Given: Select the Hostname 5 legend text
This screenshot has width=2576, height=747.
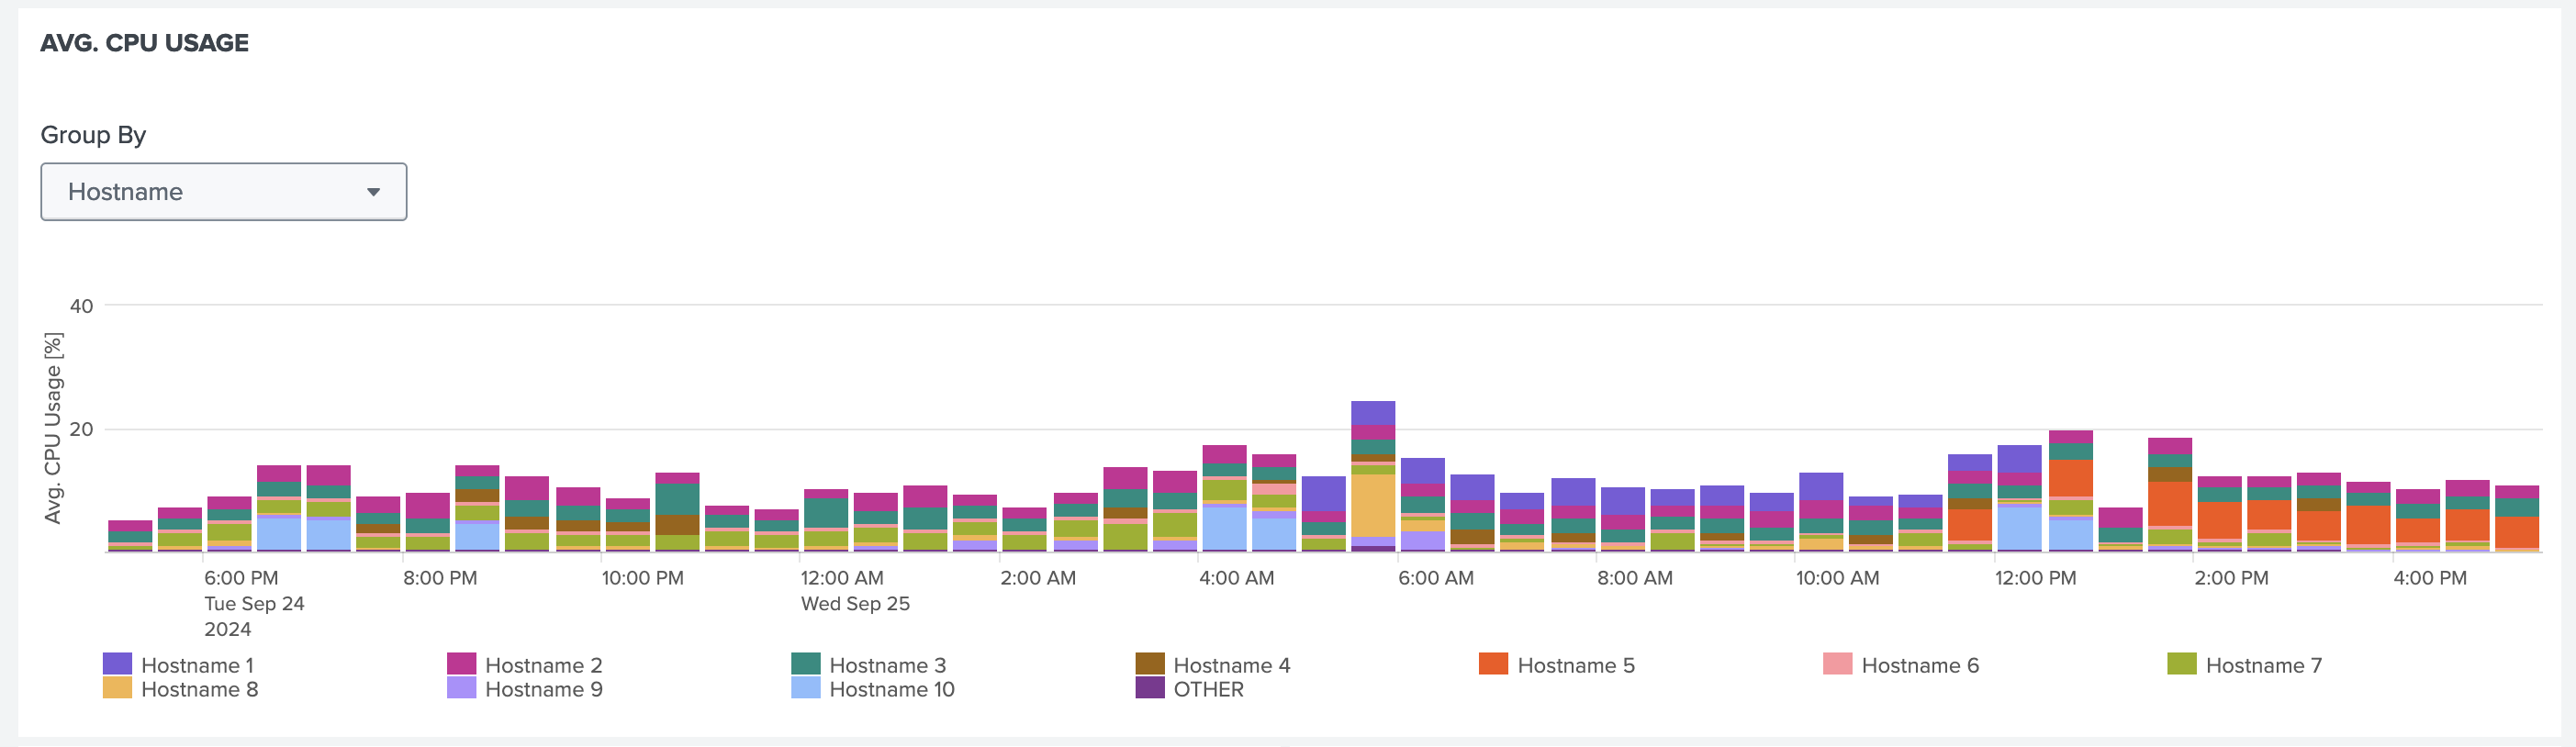Looking at the screenshot, I should click(x=1575, y=665).
